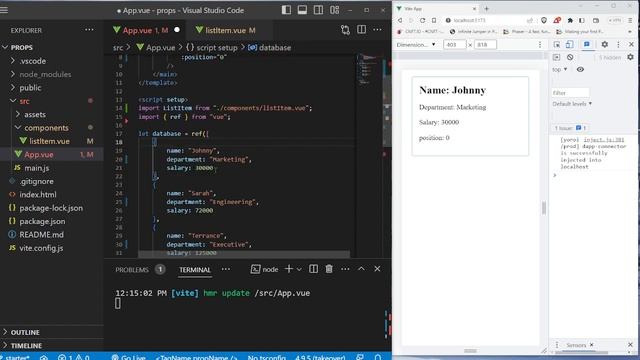Click Go Live in status bar
The width and height of the screenshot is (640, 360).
[129, 357]
